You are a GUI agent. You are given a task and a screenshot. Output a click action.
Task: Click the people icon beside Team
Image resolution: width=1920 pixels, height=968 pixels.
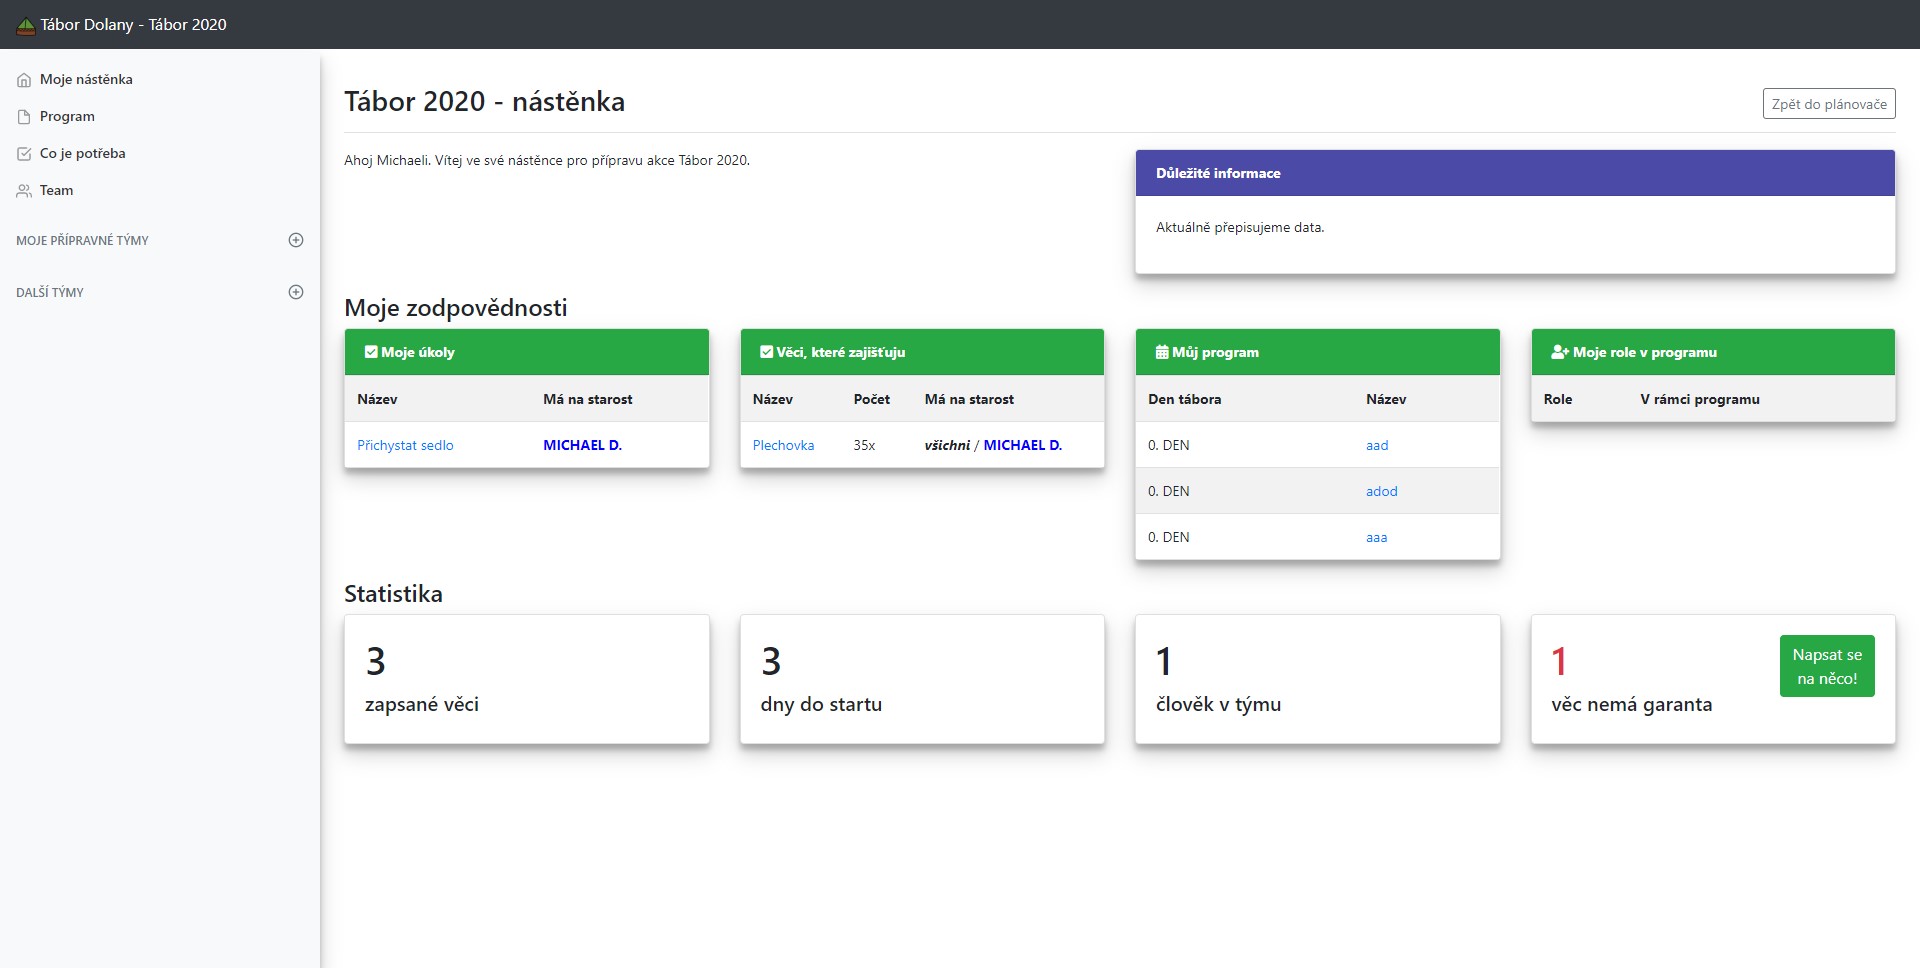[24, 191]
